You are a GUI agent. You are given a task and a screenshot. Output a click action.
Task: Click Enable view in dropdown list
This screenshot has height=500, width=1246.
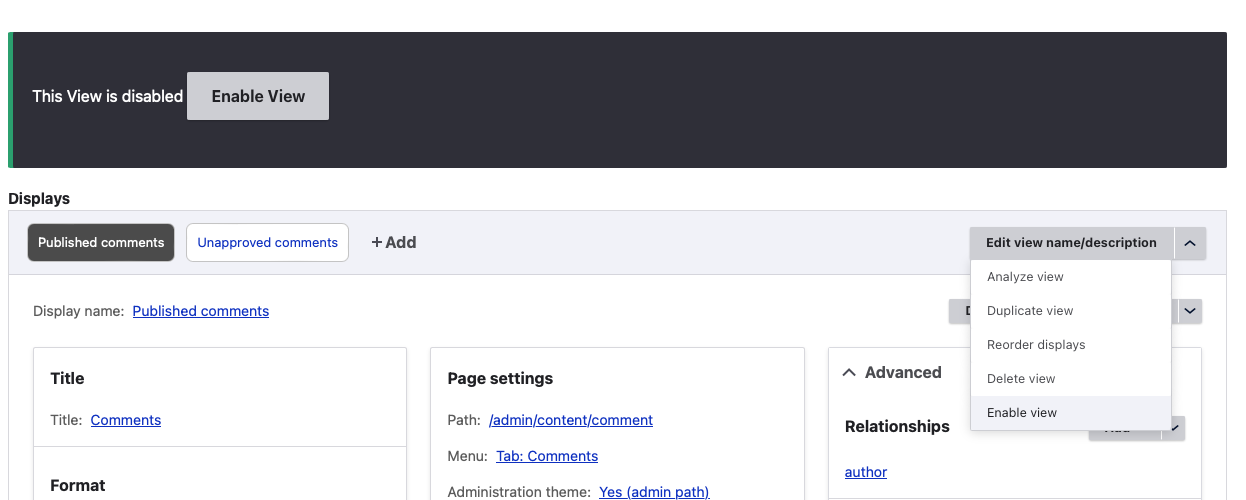[1022, 413]
